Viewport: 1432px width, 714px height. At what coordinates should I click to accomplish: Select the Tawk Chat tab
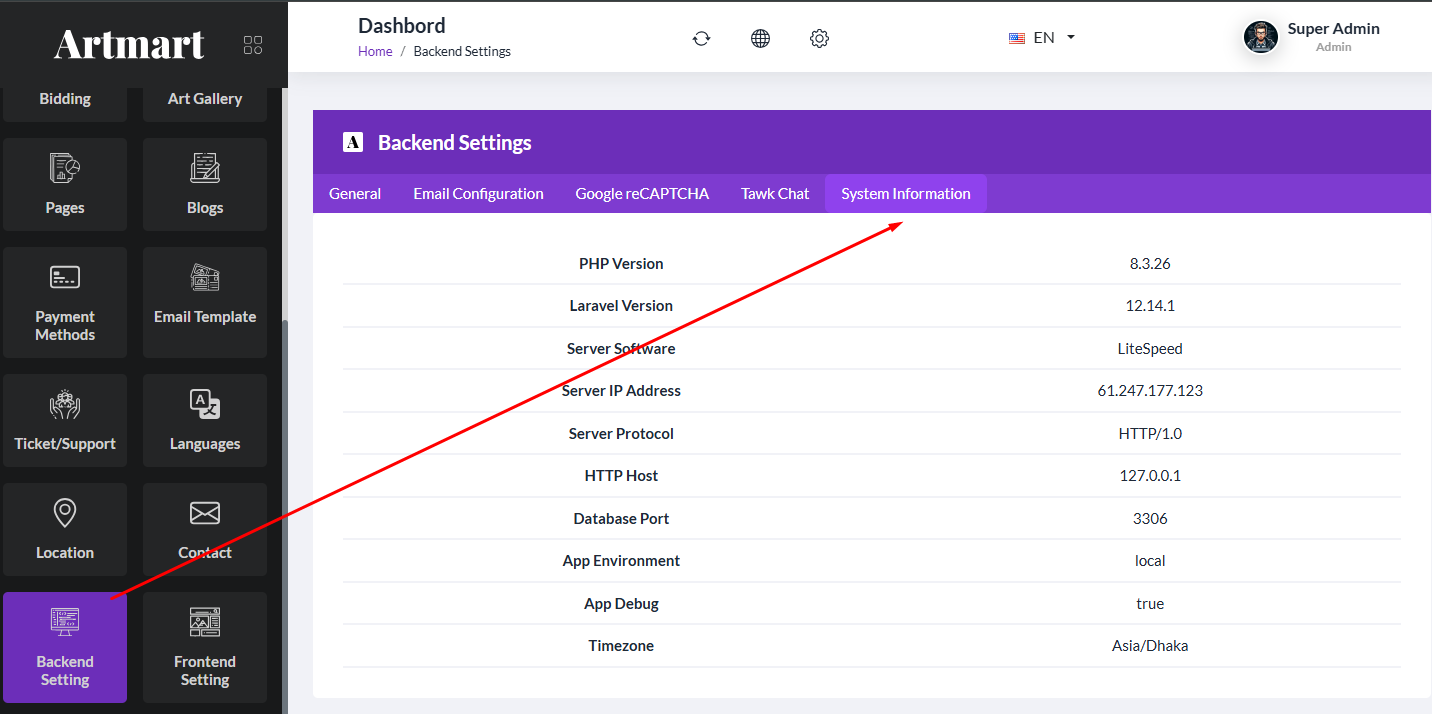pos(775,194)
